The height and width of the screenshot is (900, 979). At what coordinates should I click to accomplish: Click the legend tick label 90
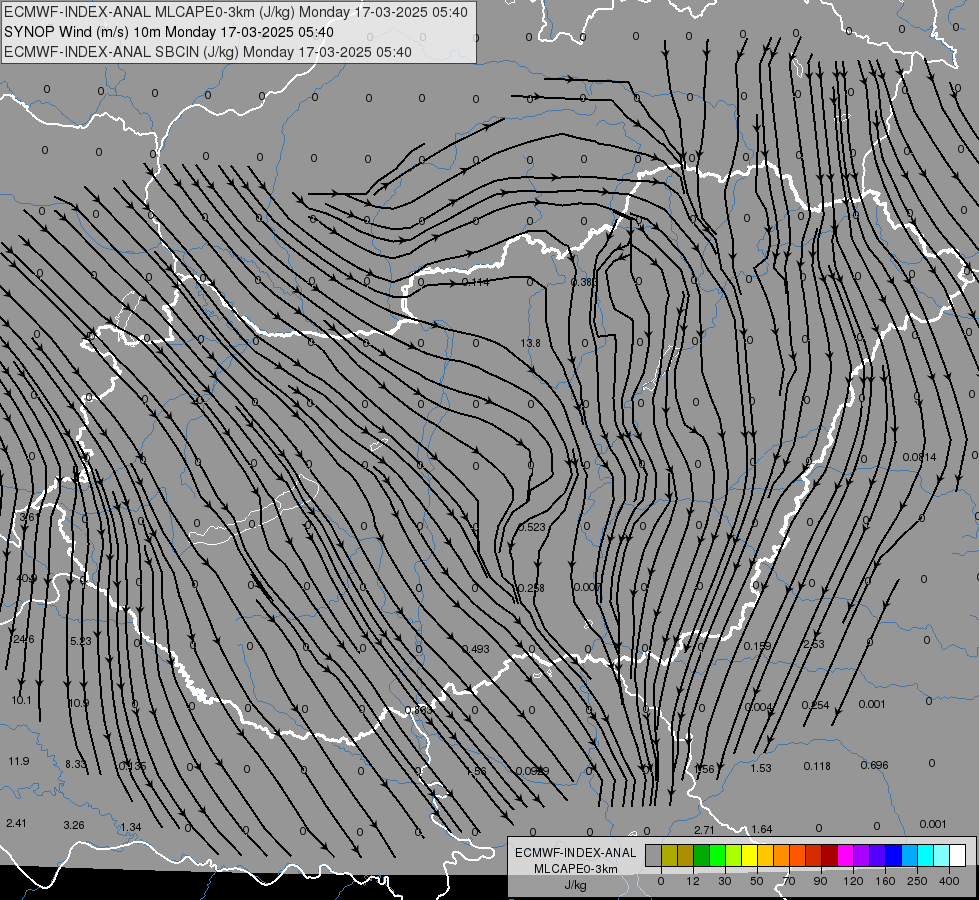point(820,881)
